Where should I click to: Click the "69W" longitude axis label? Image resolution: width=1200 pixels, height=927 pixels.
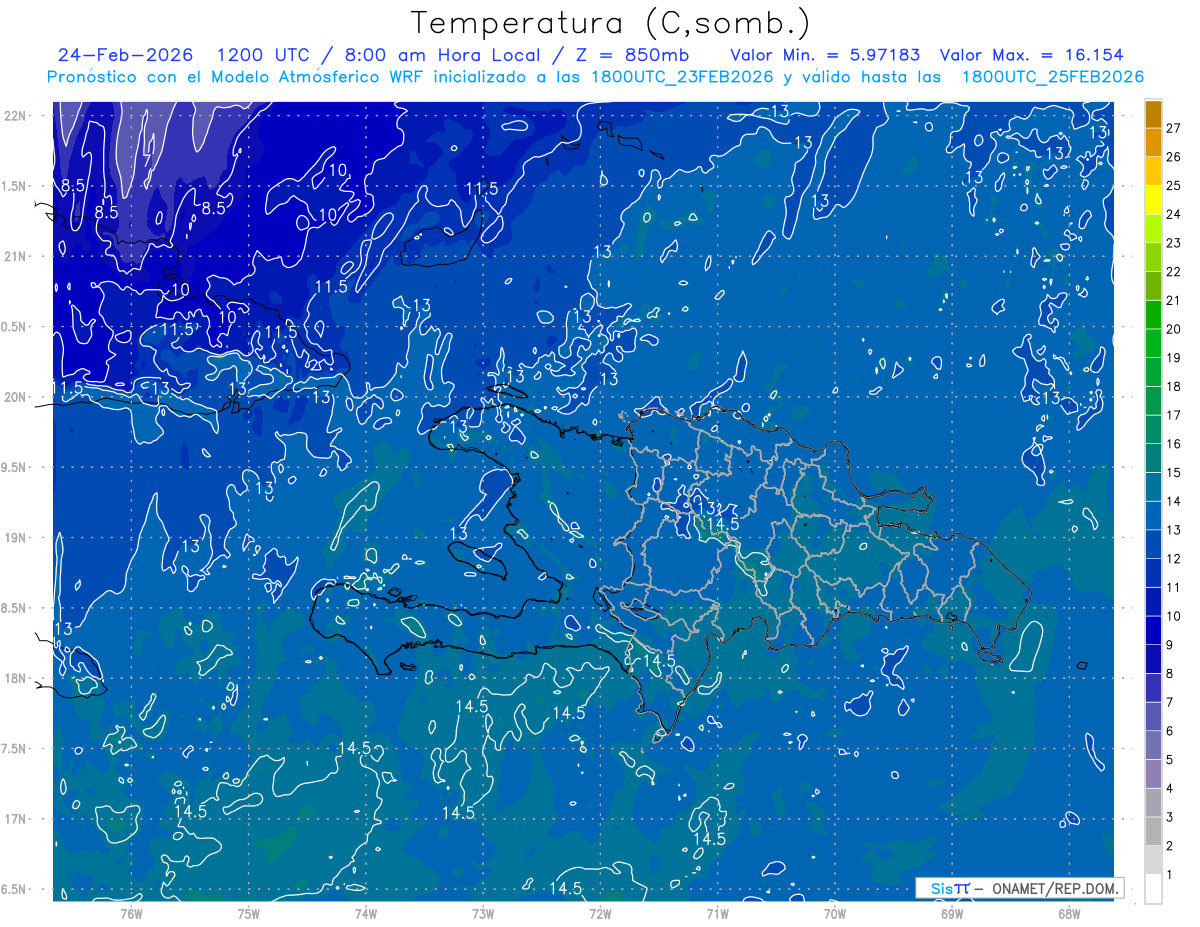[x=951, y=913]
